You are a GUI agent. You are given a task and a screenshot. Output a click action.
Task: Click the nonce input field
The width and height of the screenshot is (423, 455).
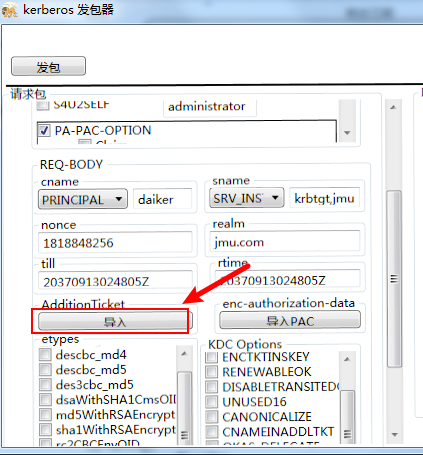[x=115, y=243]
